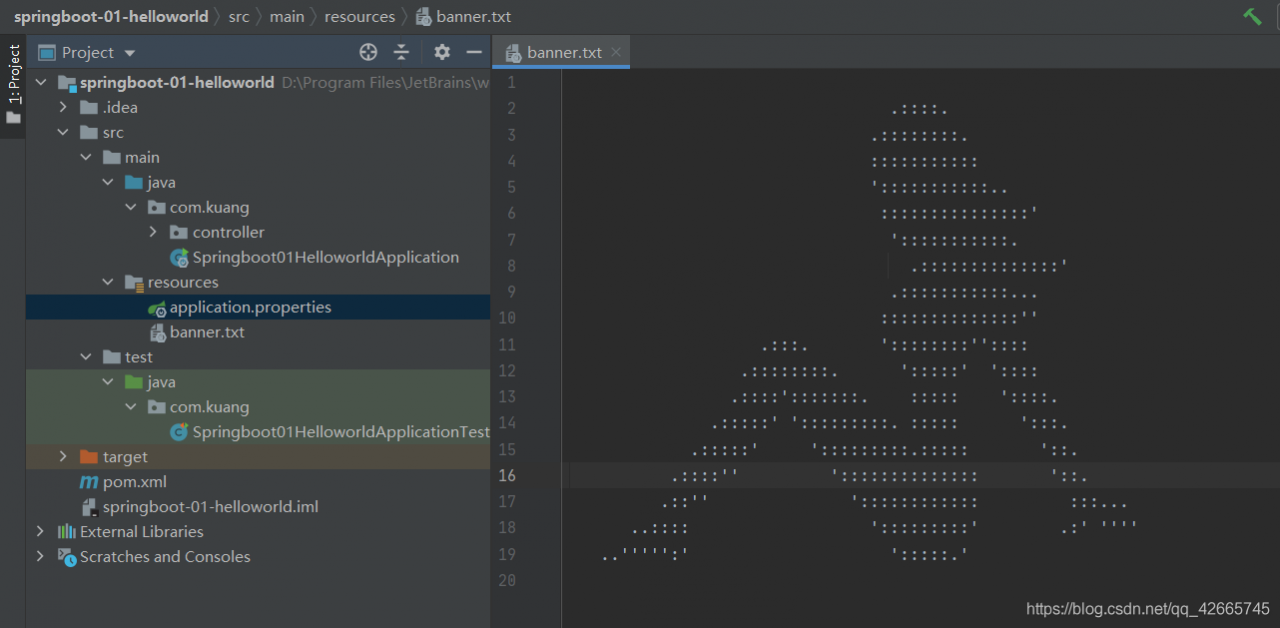The image size is (1280, 628).
Task: Click the resources breadcrumb in navigation bar
Action: point(359,16)
